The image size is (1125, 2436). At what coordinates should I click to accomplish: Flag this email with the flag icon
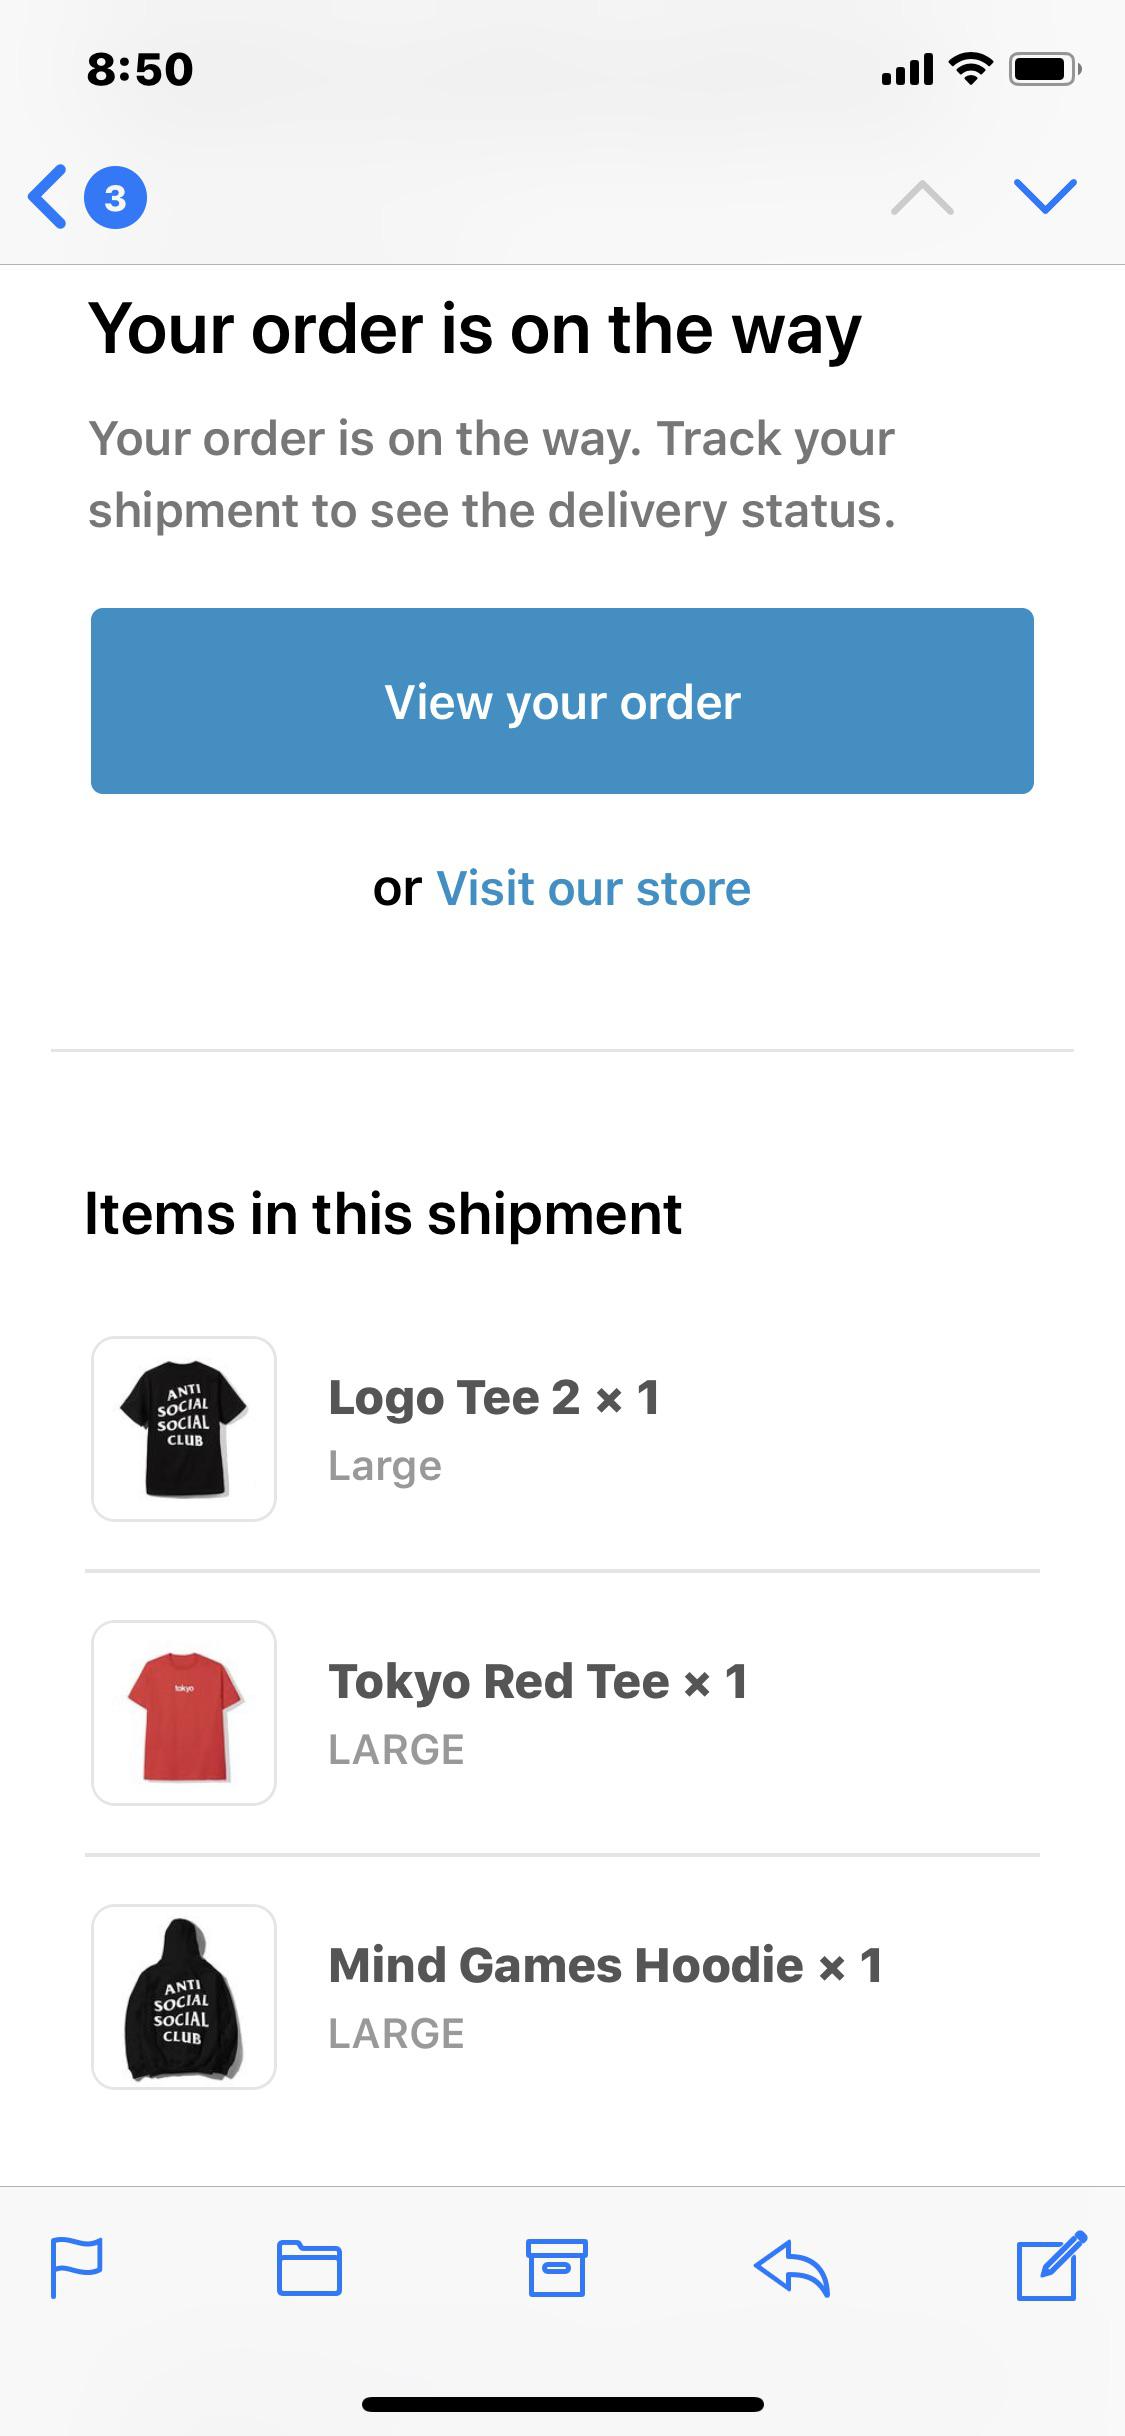[77, 2266]
